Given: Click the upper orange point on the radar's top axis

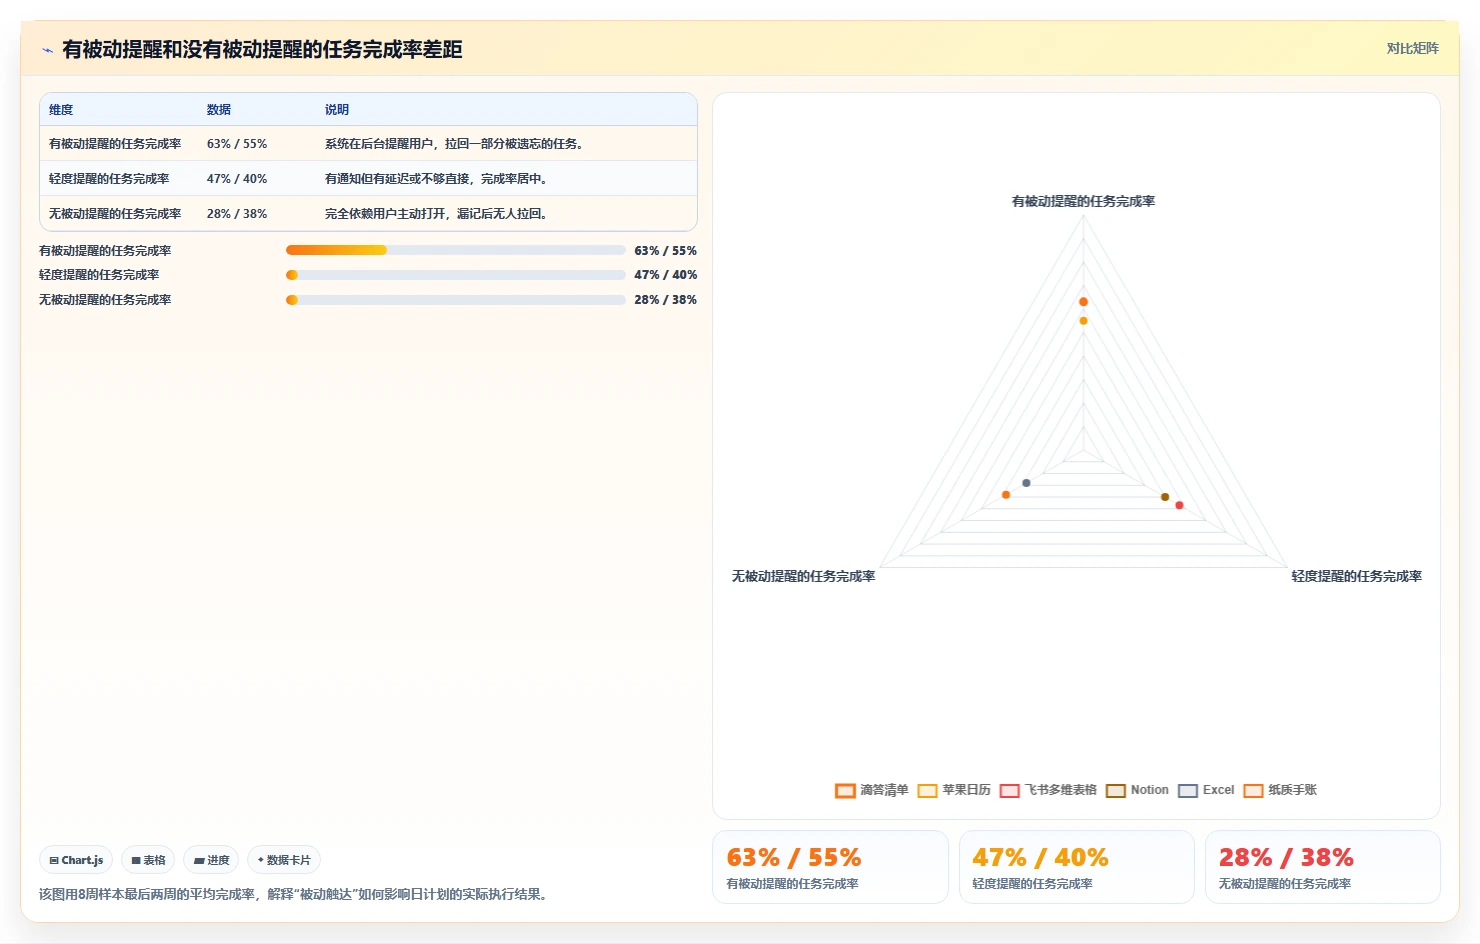Looking at the screenshot, I should point(1083,302).
